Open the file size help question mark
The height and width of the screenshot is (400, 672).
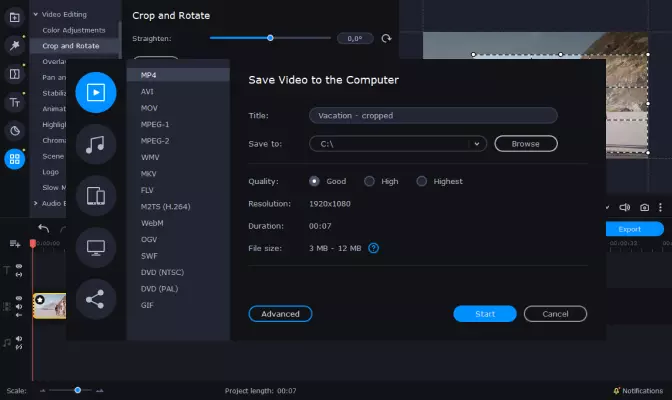coord(373,248)
